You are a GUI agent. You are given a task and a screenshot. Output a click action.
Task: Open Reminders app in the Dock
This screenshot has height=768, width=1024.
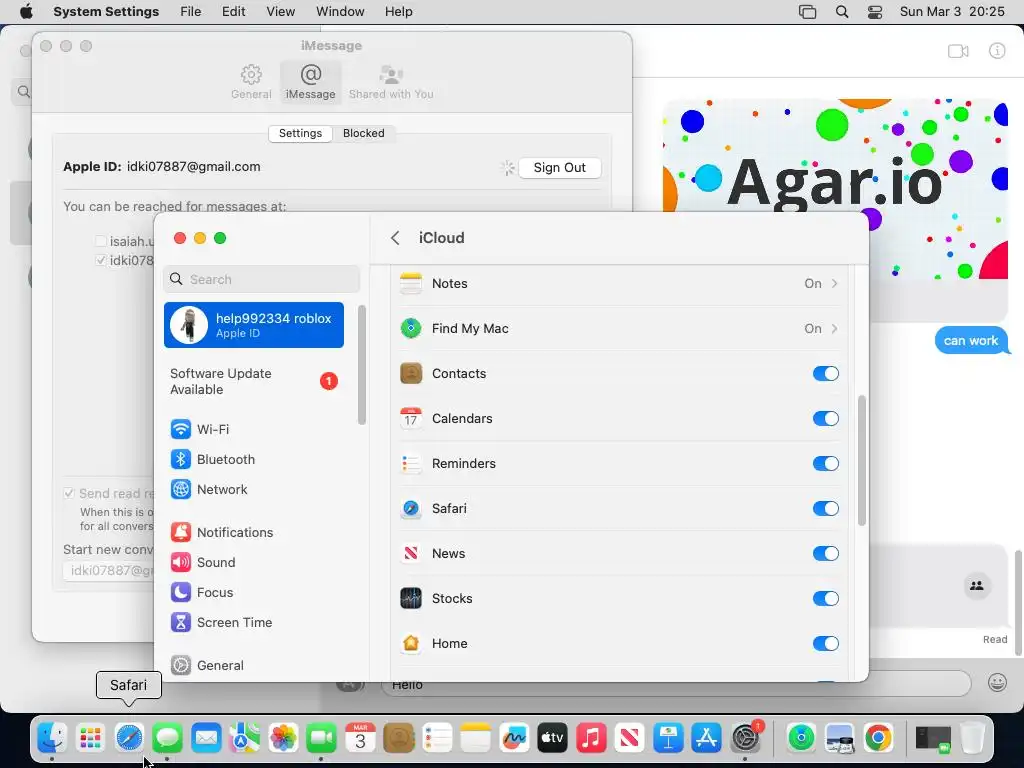[x=437, y=739]
